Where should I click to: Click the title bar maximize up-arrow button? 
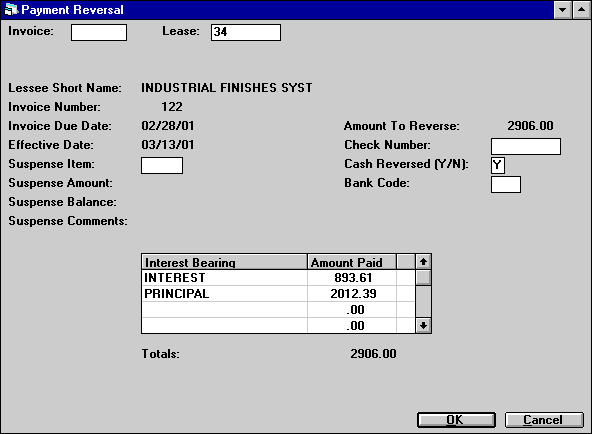[x=581, y=10]
